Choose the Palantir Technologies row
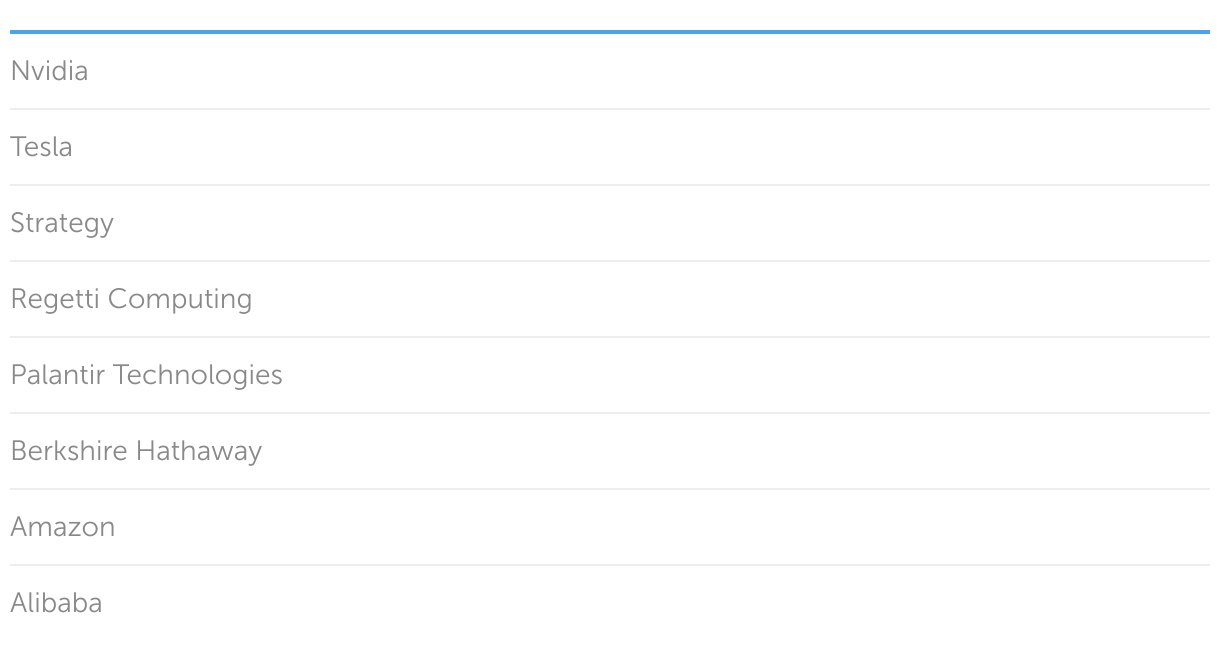This screenshot has height=650, width=1220. coord(610,375)
